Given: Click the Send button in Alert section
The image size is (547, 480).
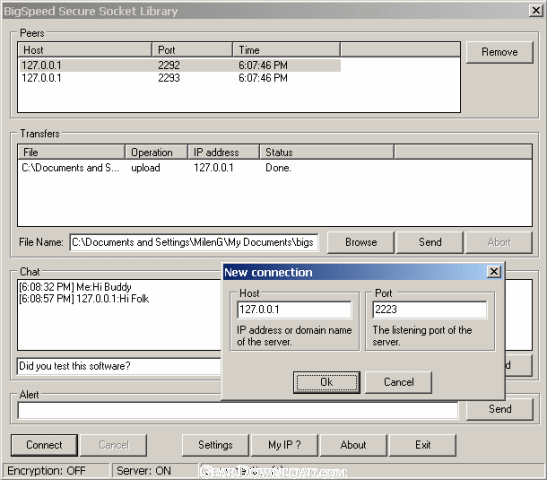Looking at the screenshot, I should 500,409.
